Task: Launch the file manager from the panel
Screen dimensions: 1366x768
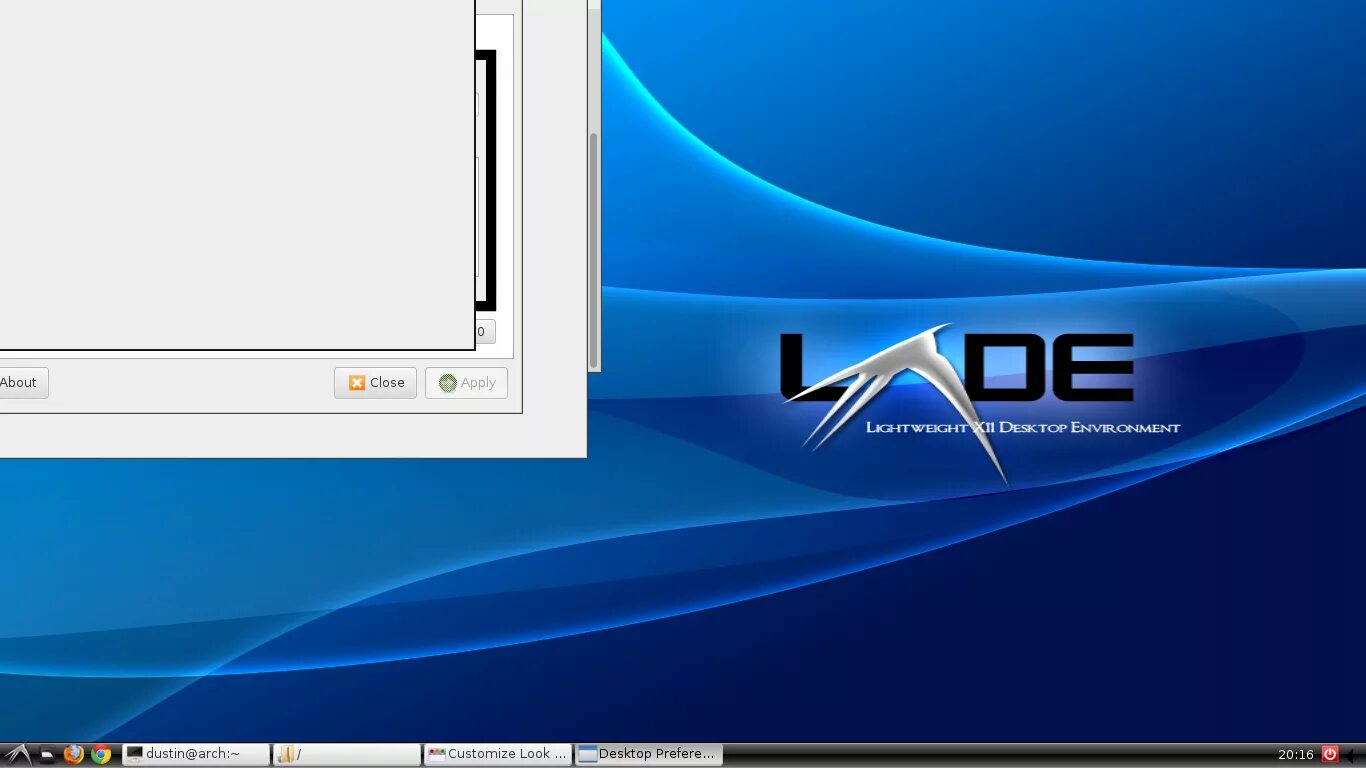Action: click(x=47, y=755)
